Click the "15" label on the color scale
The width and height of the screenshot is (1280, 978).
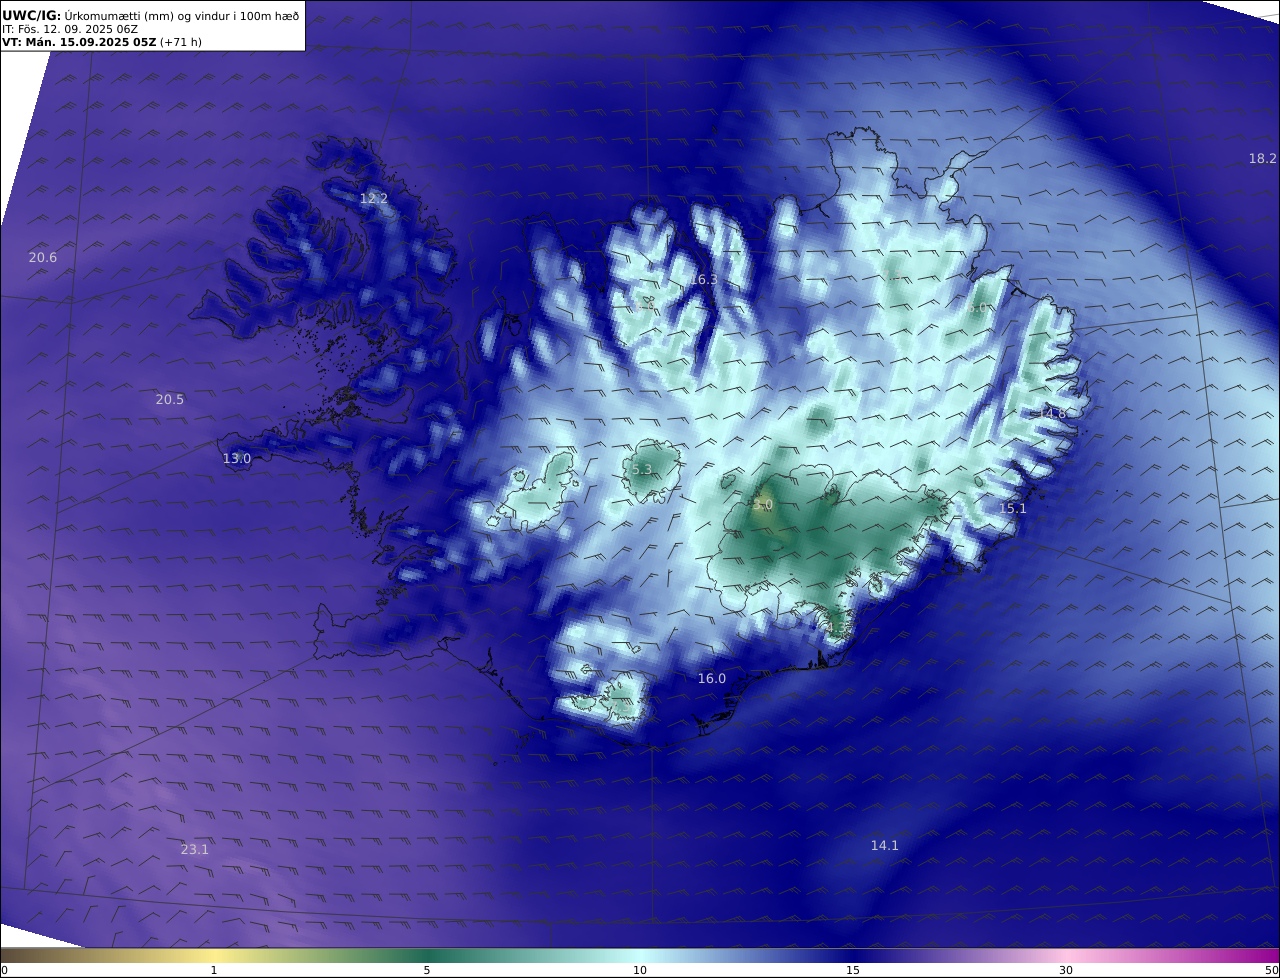coord(853,970)
